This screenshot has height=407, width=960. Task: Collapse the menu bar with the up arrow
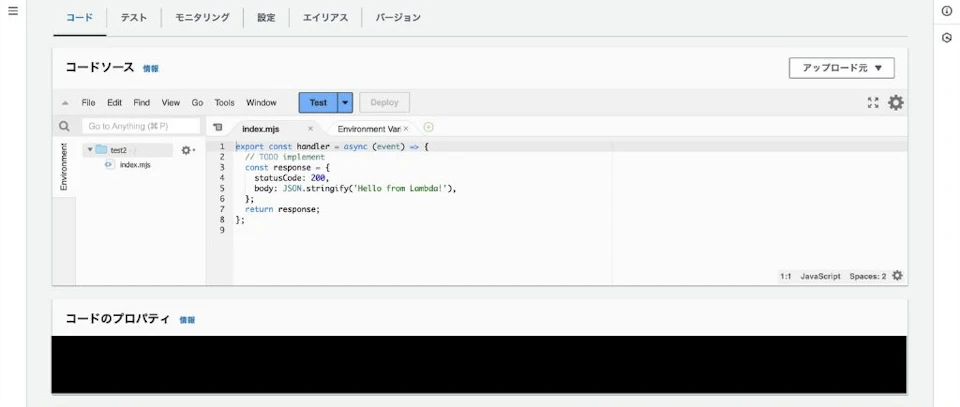(x=65, y=103)
